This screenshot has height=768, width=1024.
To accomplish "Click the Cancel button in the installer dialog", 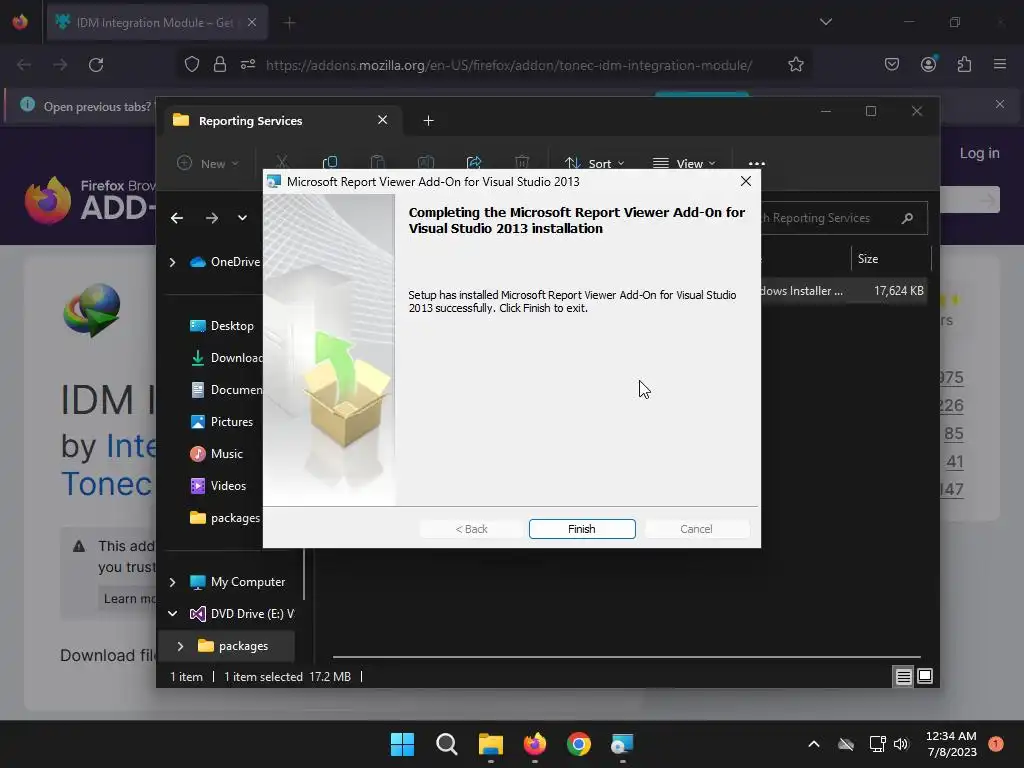I will (x=696, y=529).
